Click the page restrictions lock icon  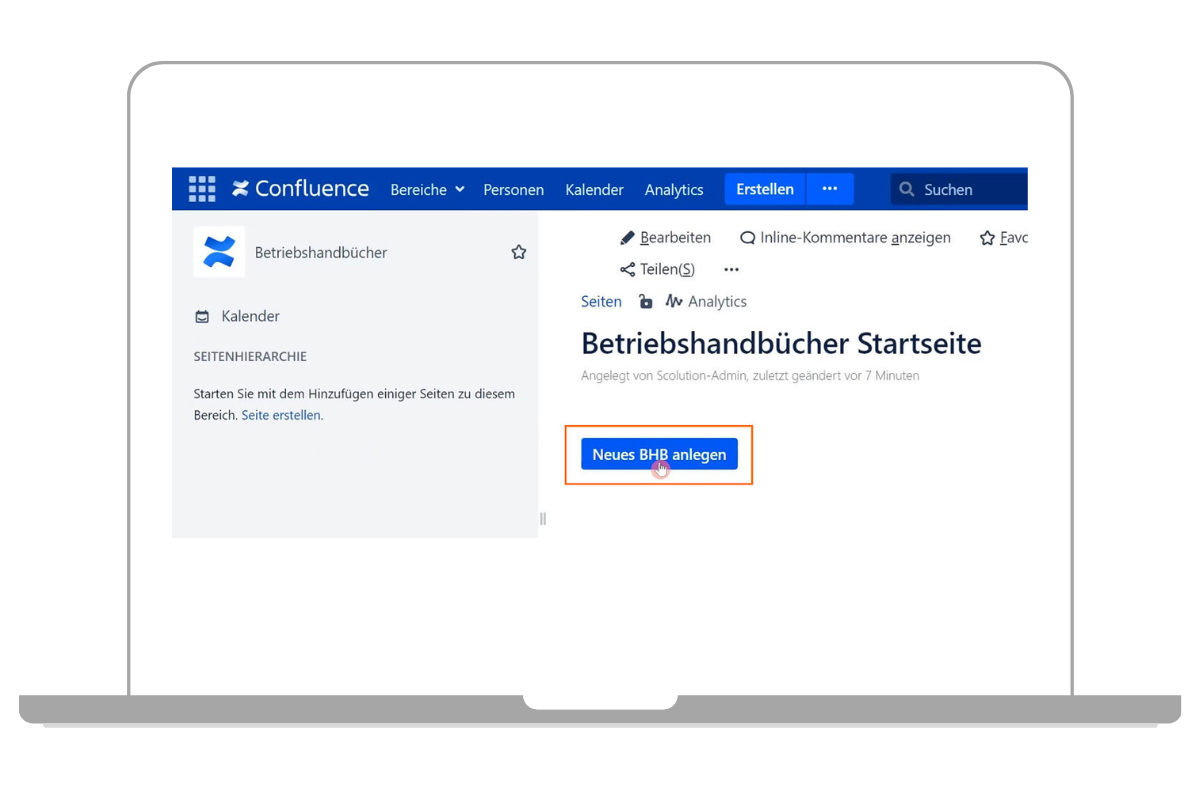[x=646, y=301]
